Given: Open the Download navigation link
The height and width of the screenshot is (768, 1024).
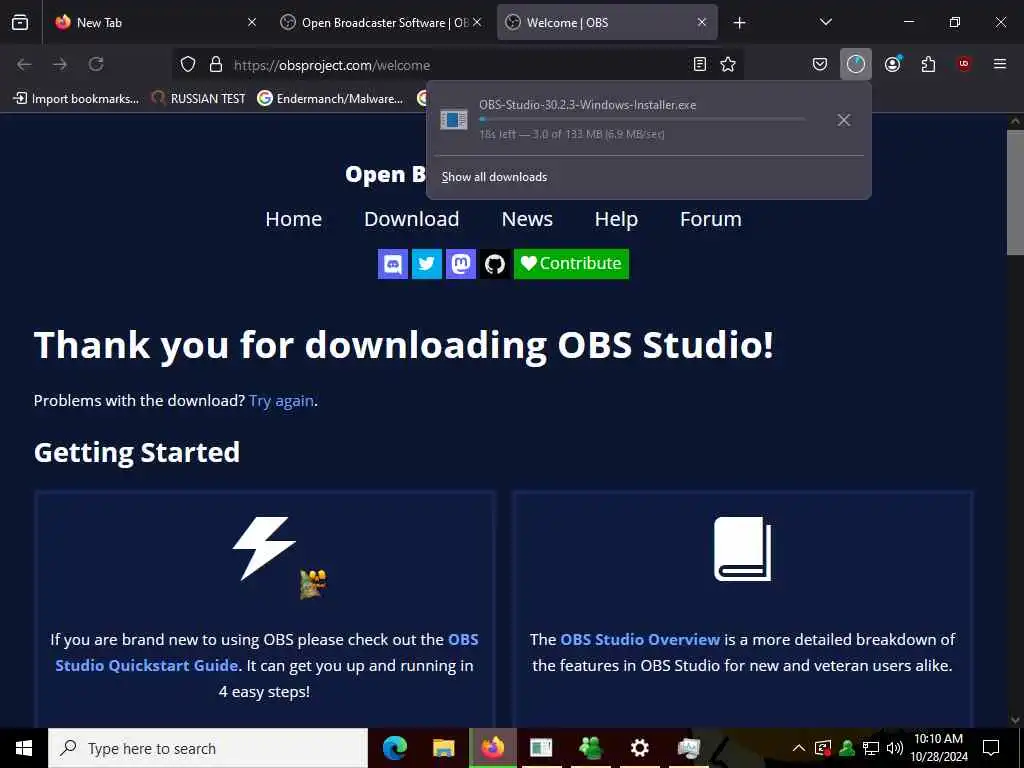Looking at the screenshot, I should [411, 219].
